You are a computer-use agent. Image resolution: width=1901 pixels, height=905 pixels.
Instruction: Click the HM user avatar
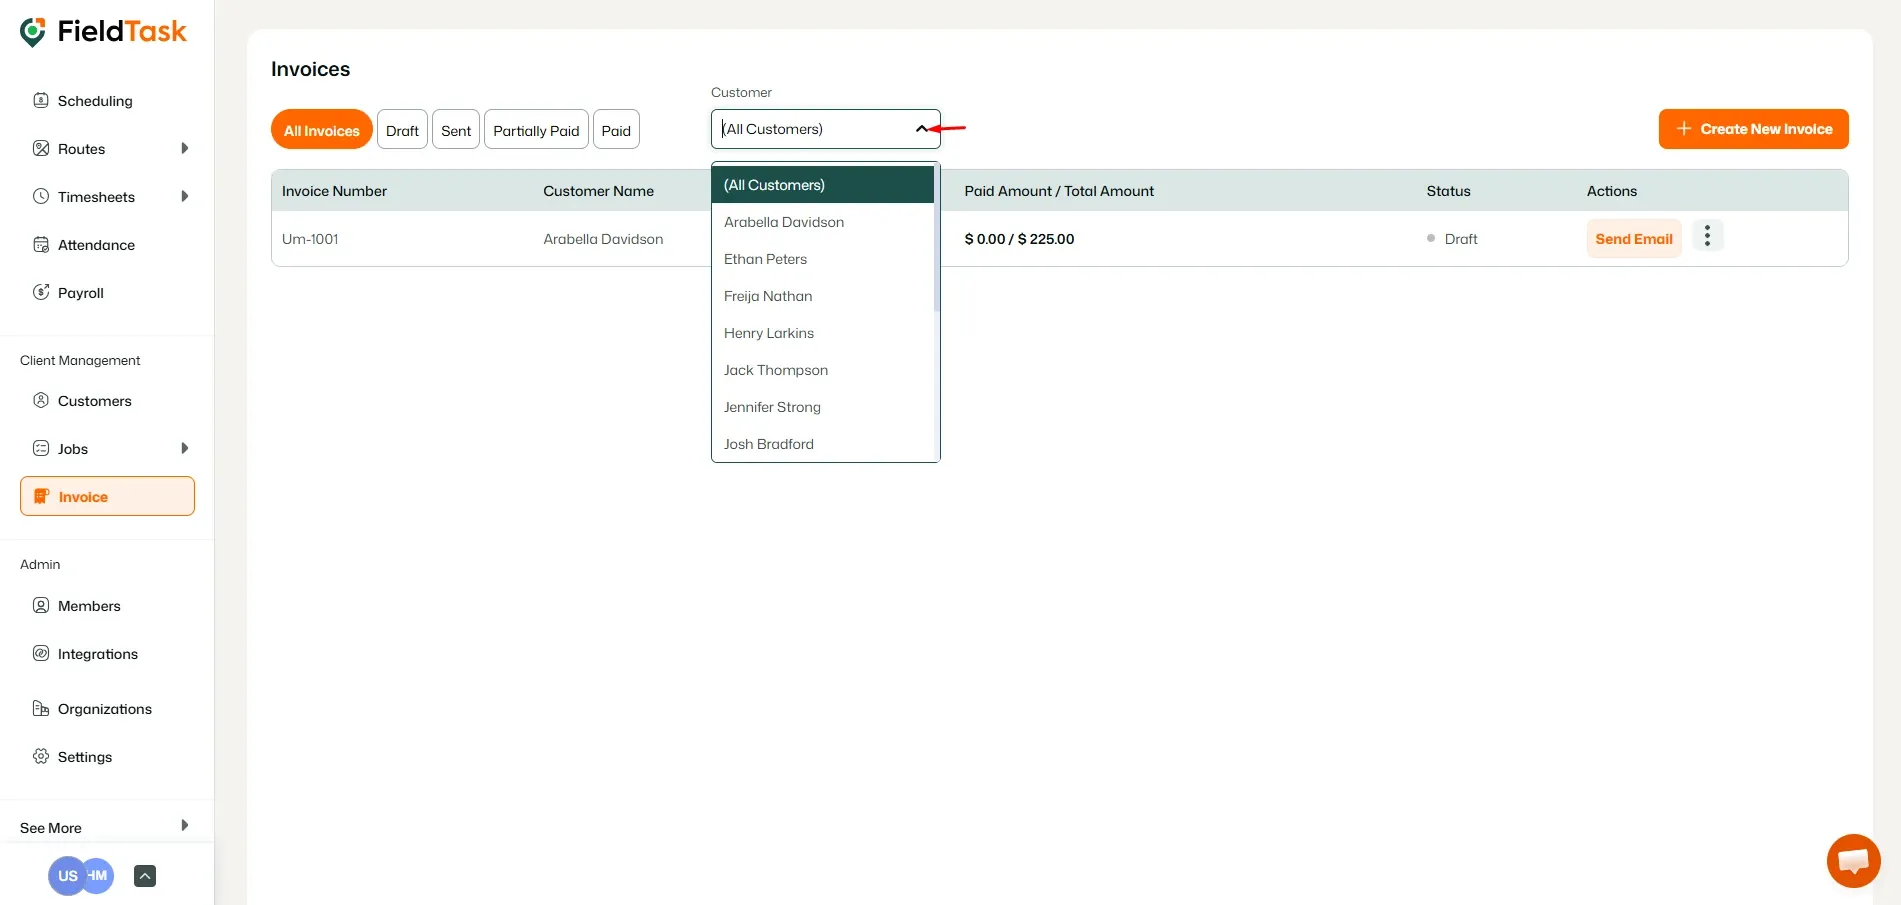[99, 875]
